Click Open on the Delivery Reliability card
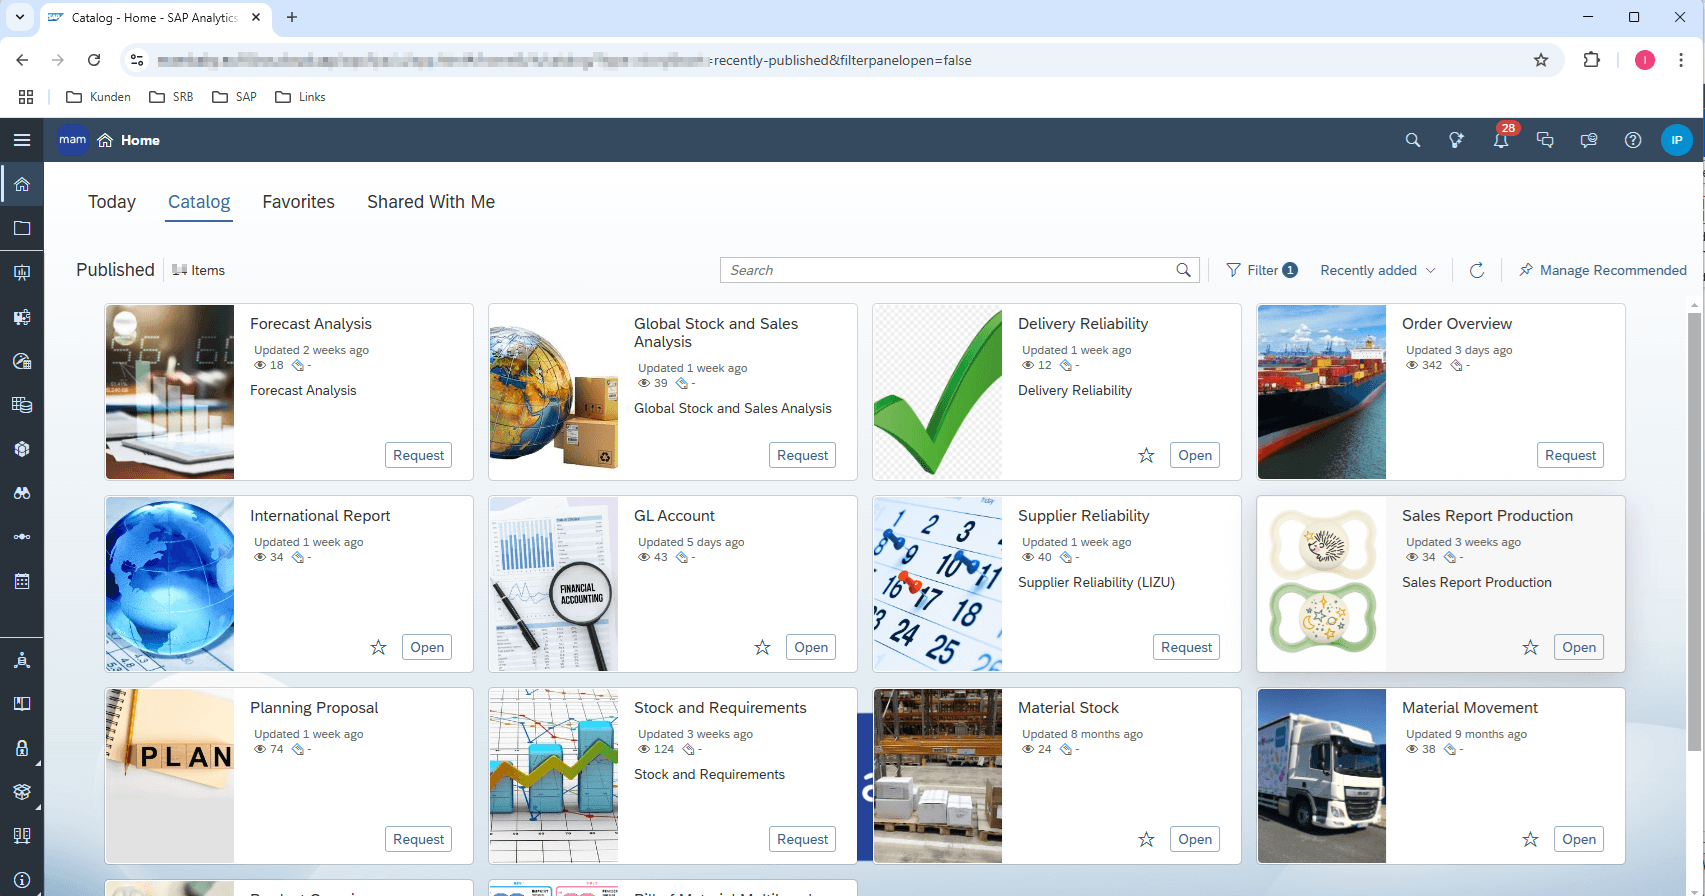The width and height of the screenshot is (1705, 896). (1195, 455)
